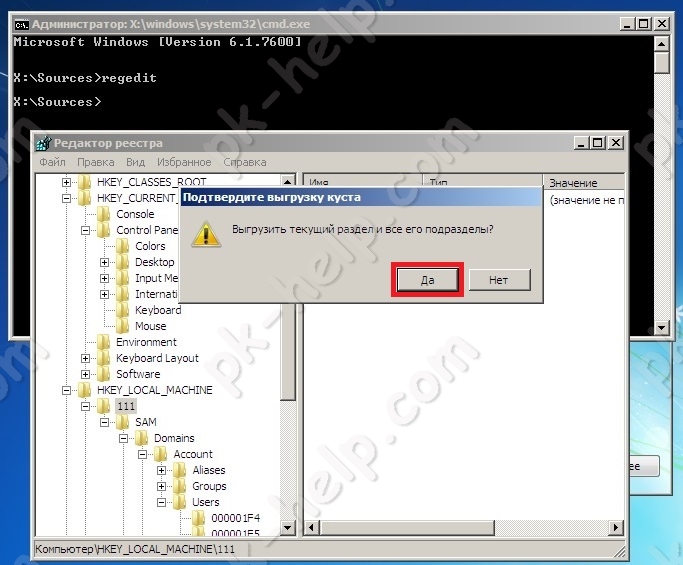683x565 pixels.
Task: Click cmd.exe title bar icon
Action: point(21,24)
